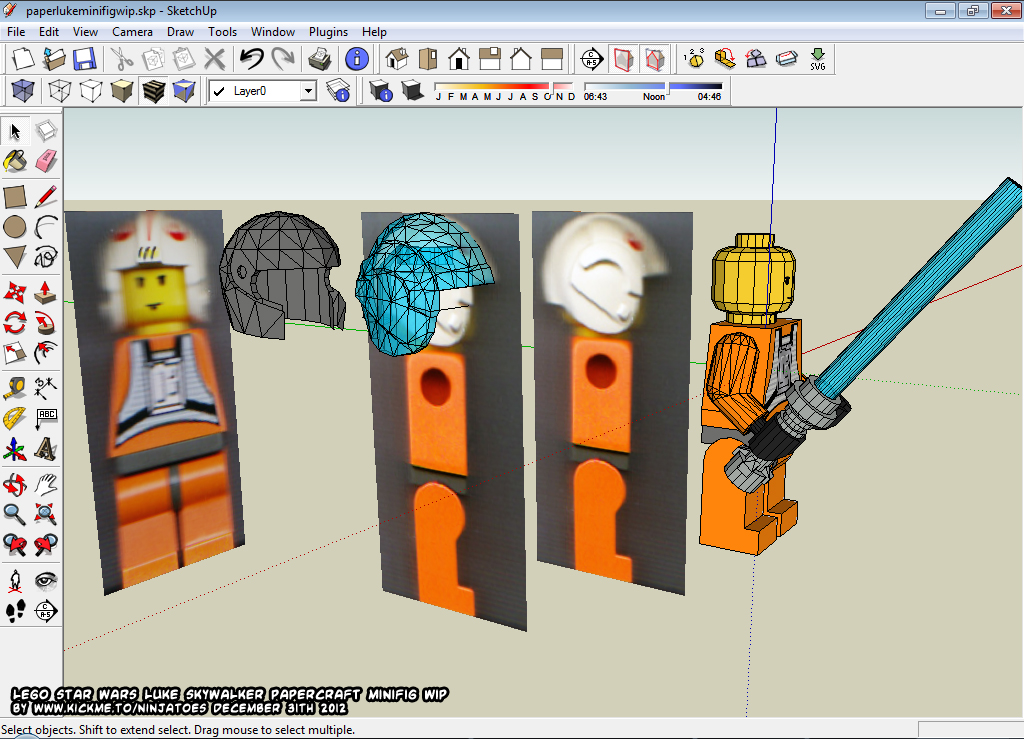1024x739 pixels.
Task: Enable Shaded With Textures style
Action: pos(153,91)
